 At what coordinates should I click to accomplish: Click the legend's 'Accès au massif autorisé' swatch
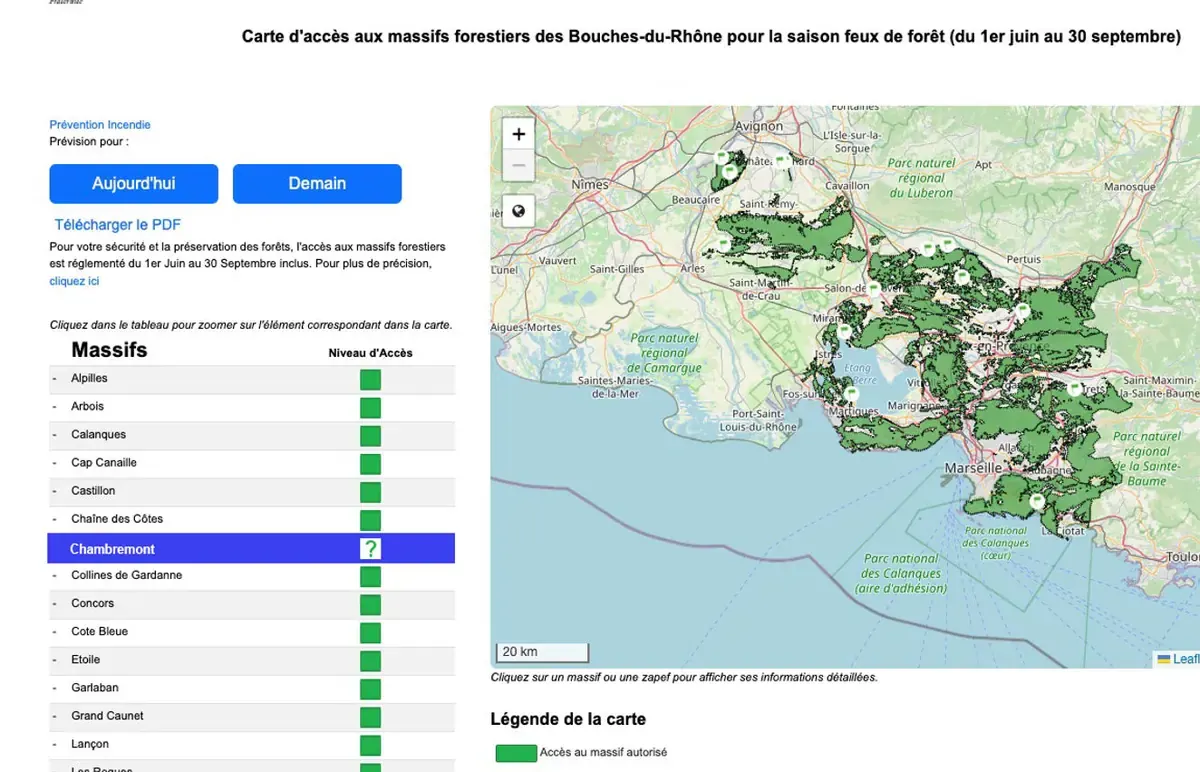tap(516, 753)
